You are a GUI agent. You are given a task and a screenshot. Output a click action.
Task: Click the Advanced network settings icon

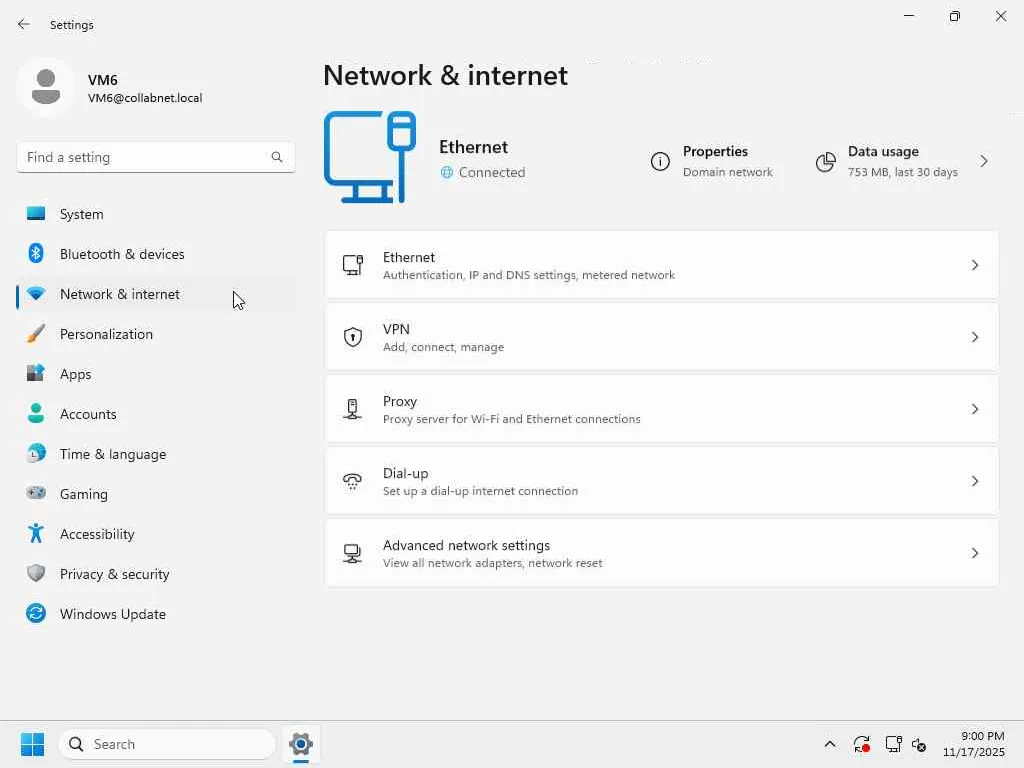(353, 553)
